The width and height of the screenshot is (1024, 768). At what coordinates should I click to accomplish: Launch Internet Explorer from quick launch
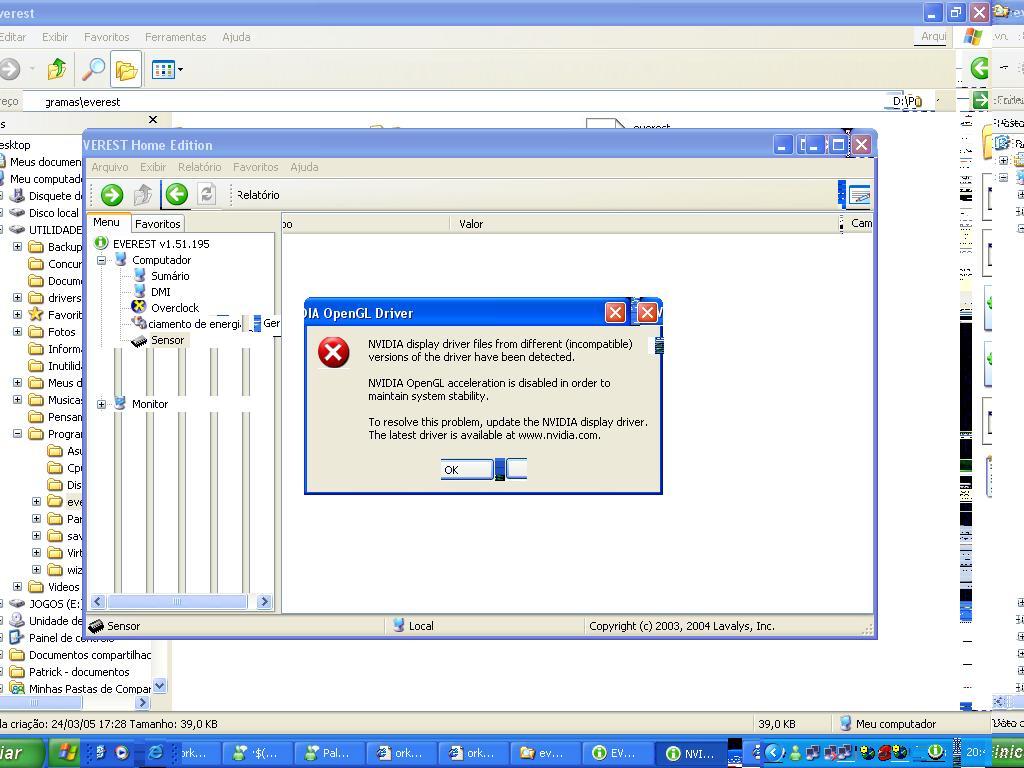[x=155, y=752]
